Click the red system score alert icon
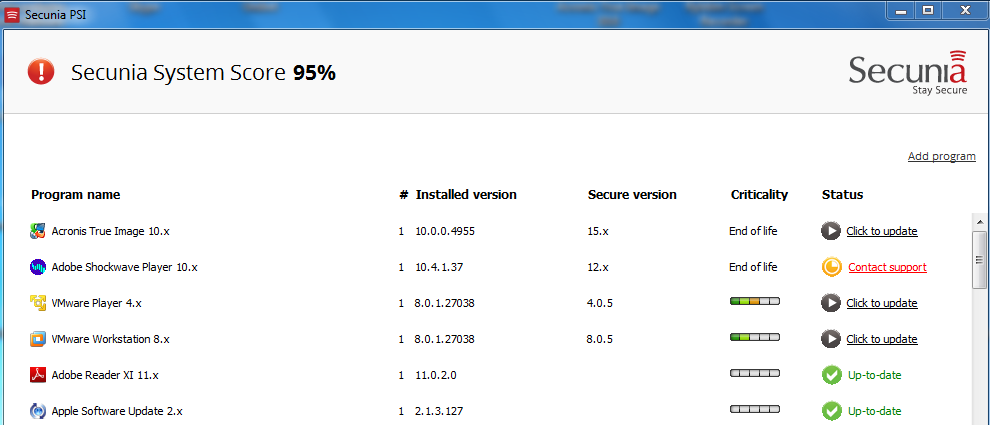 click(41, 72)
